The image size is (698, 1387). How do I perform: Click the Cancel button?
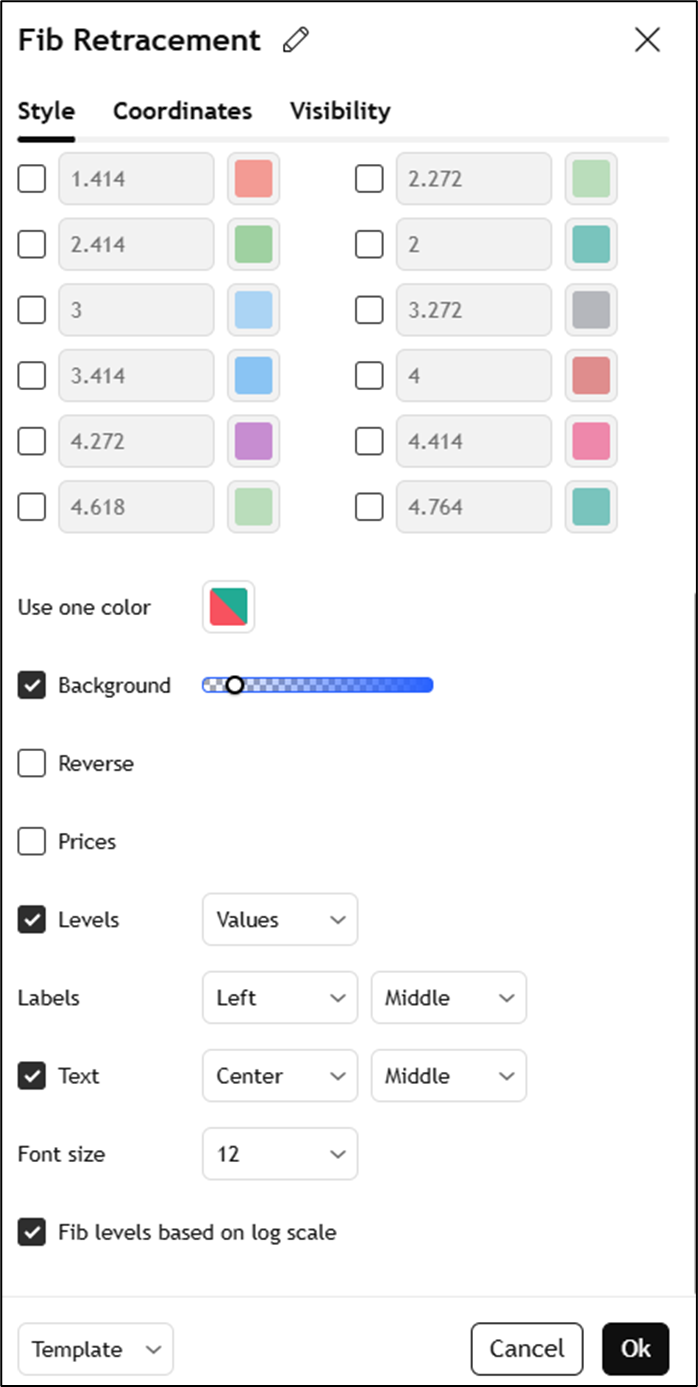(x=526, y=1349)
